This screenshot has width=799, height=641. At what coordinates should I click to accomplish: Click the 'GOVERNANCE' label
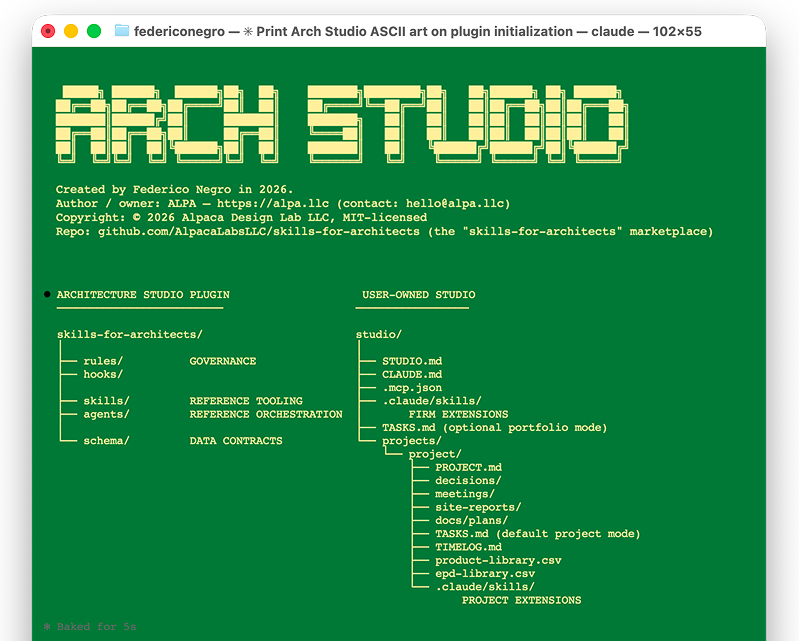point(223,361)
